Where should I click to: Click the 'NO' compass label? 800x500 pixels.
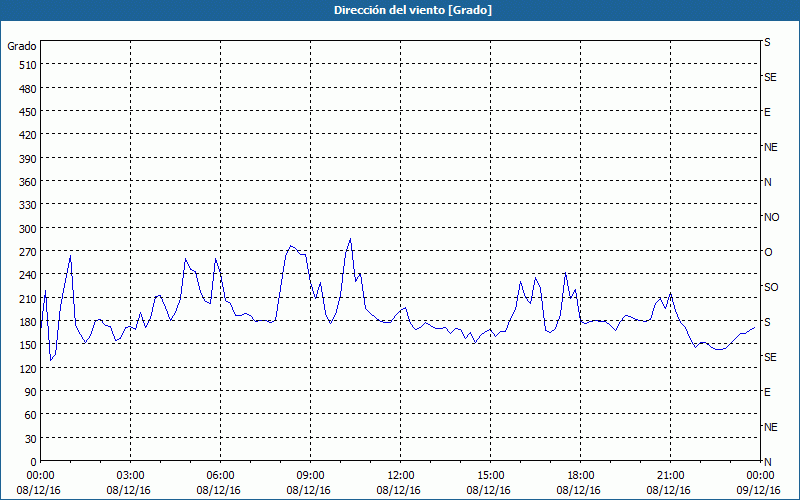coord(771,217)
